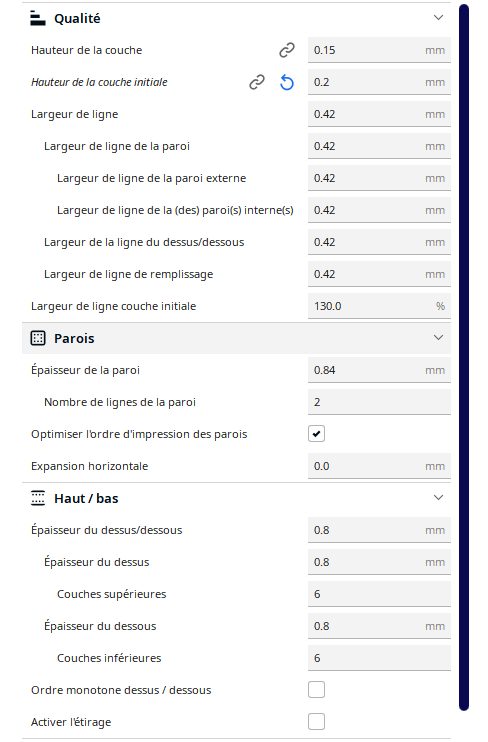This screenshot has width=488, height=742.
Task: Click the Expansion horizontale setting label
Action: click(89, 466)
